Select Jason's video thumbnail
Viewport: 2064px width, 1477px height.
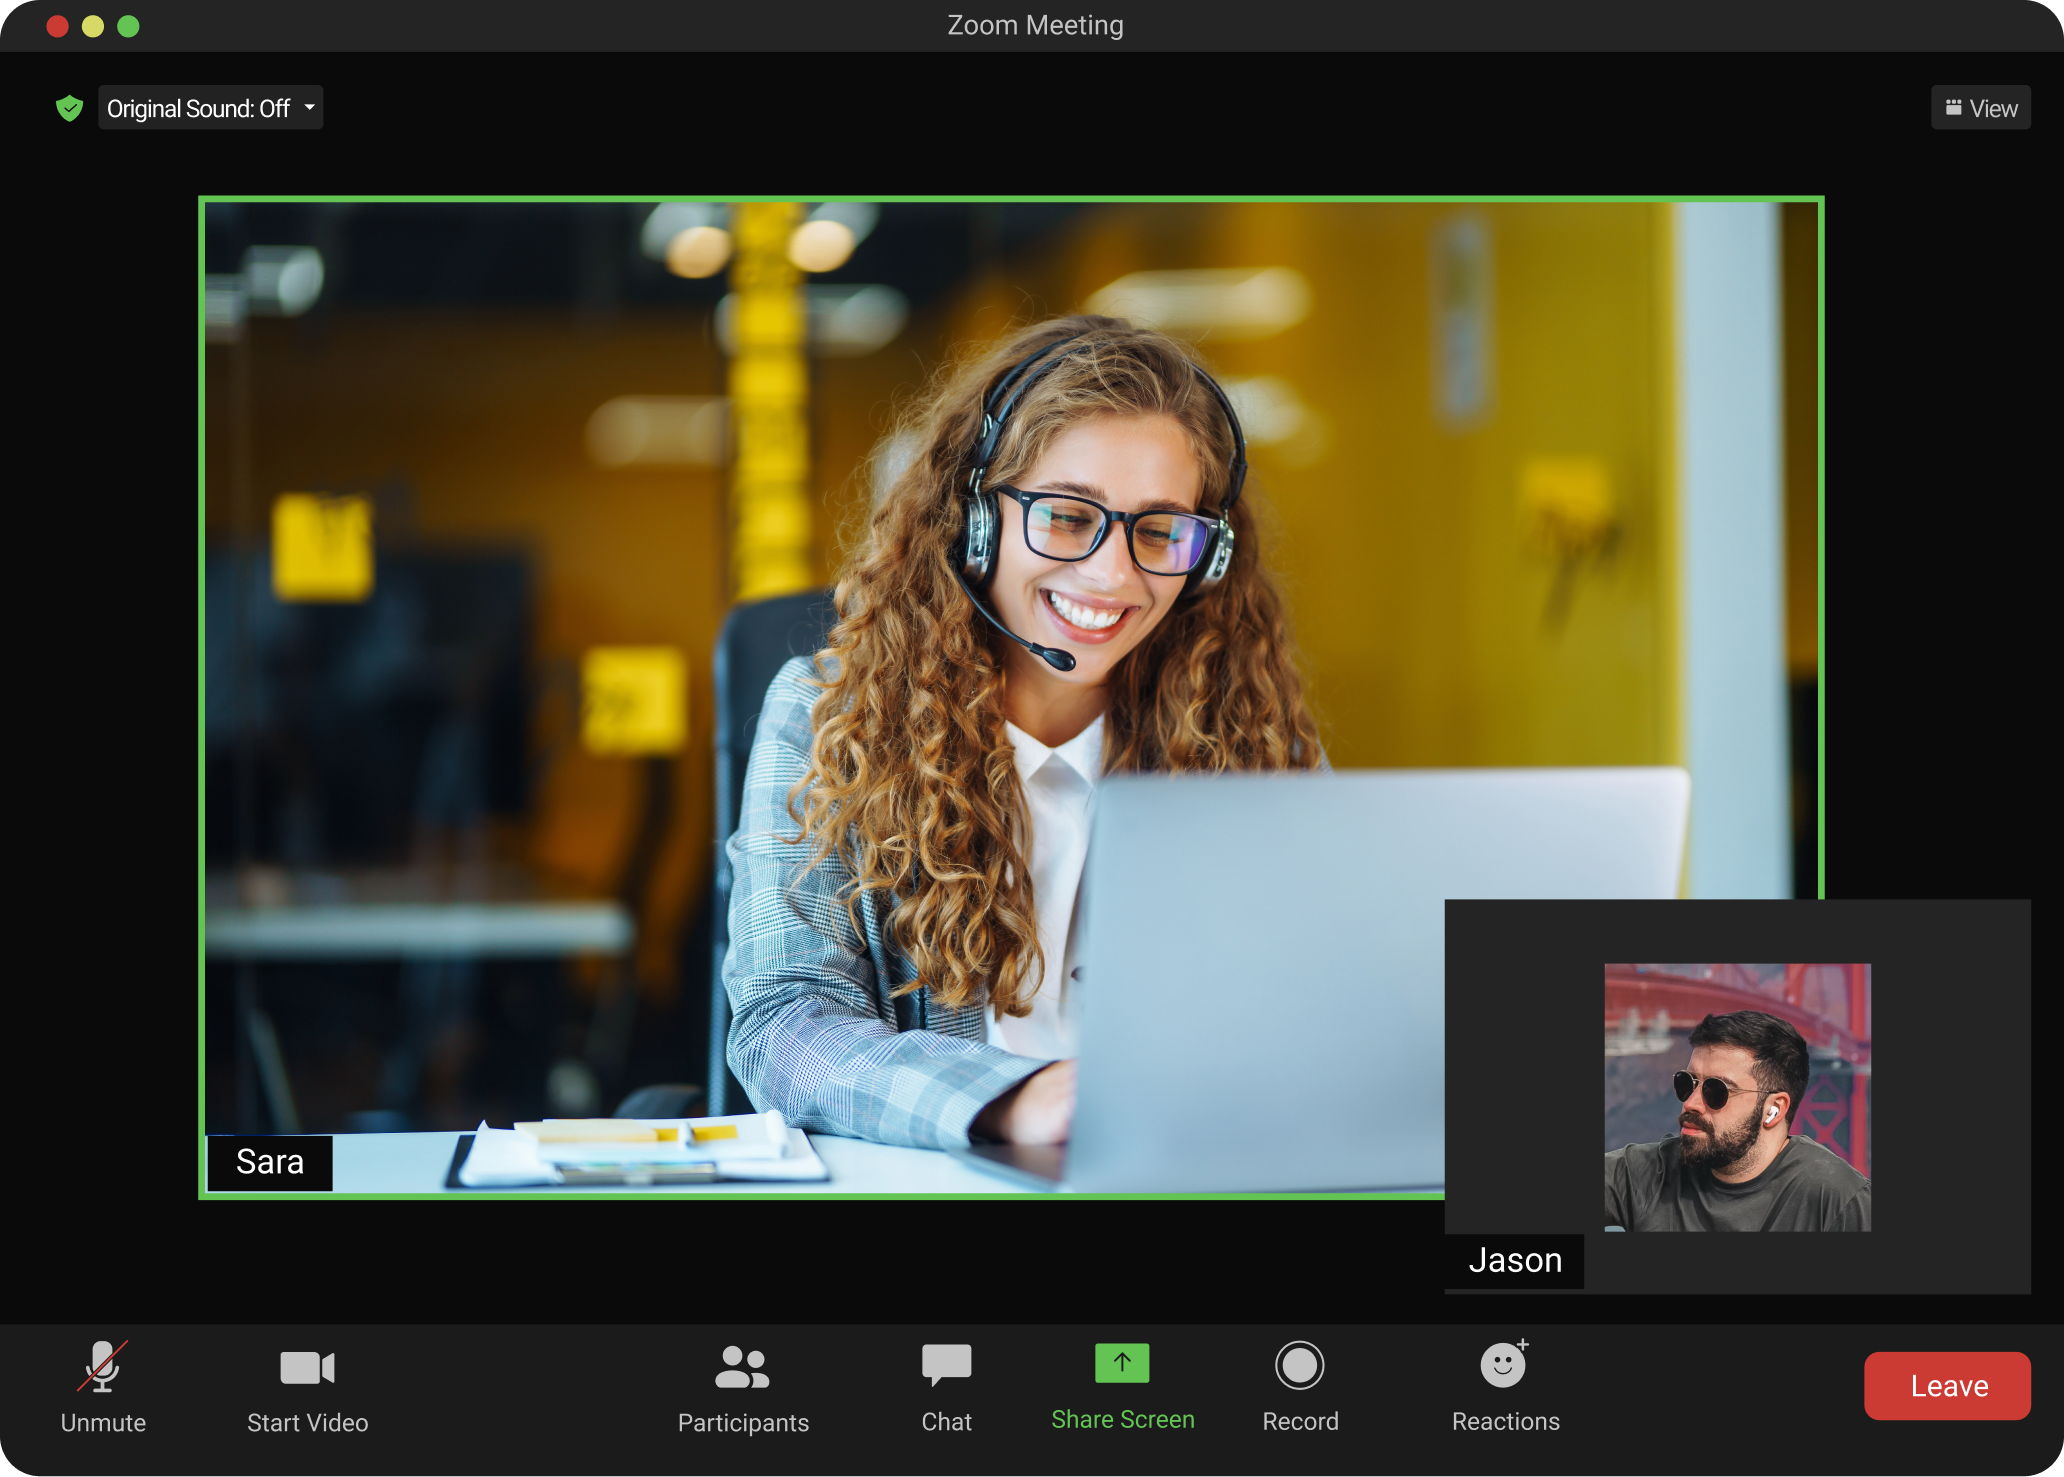click(1737, 1097)
